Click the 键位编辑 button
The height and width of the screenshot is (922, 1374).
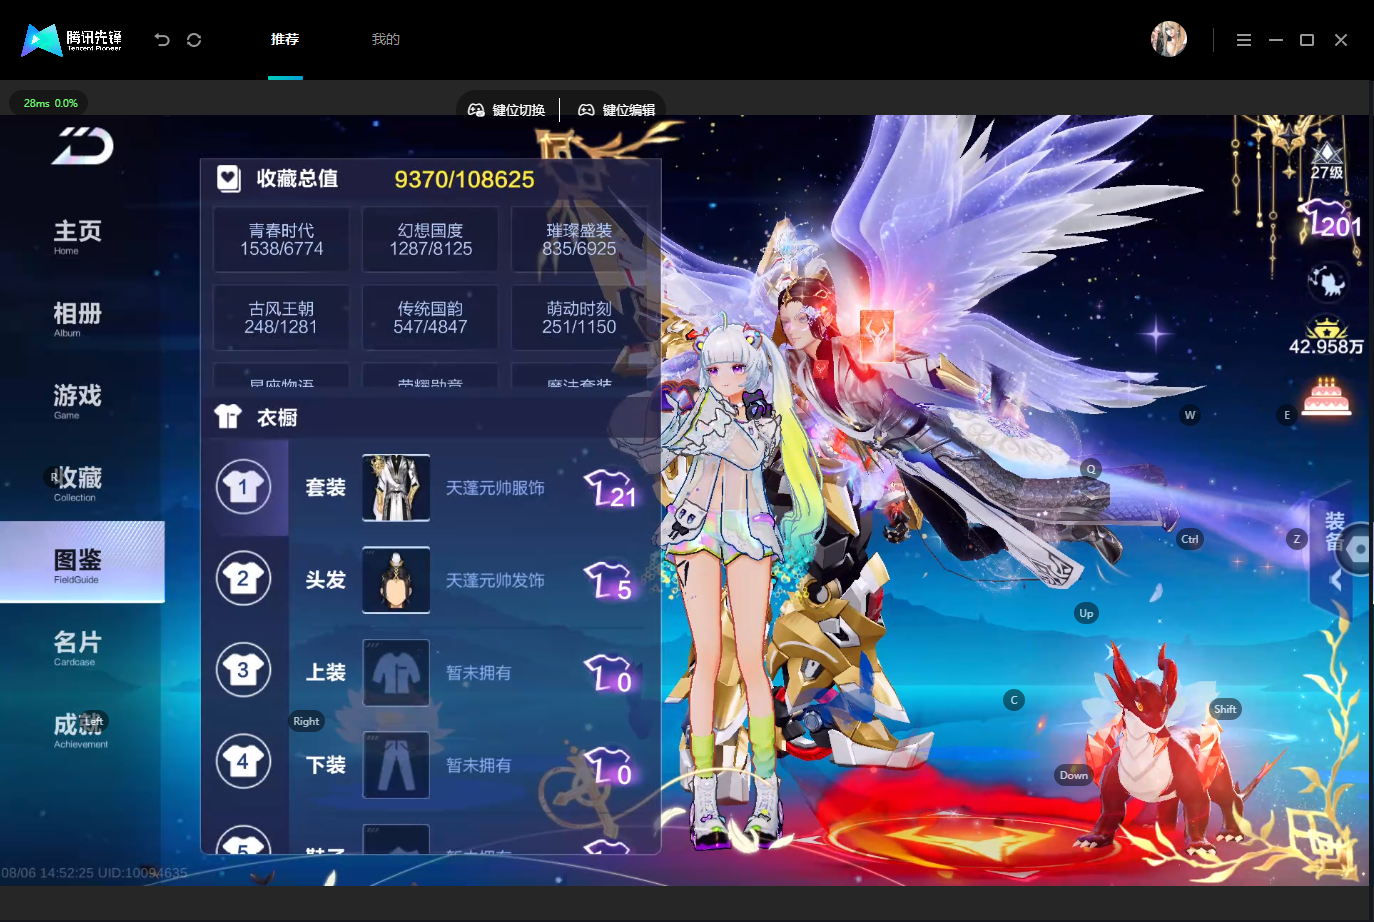pos(617,110)
